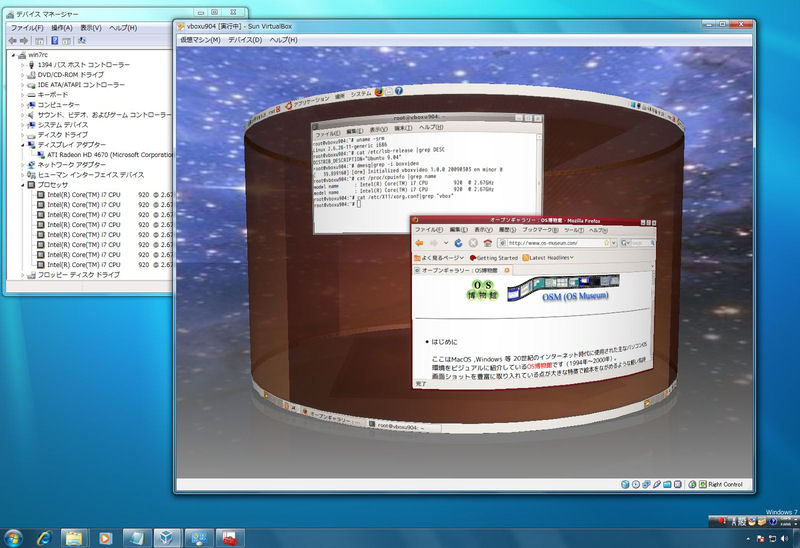The height and width of the screenshot is (548, 800).
Task: Expand the ネットワーク アダプター node
Action: pos(22,165)
